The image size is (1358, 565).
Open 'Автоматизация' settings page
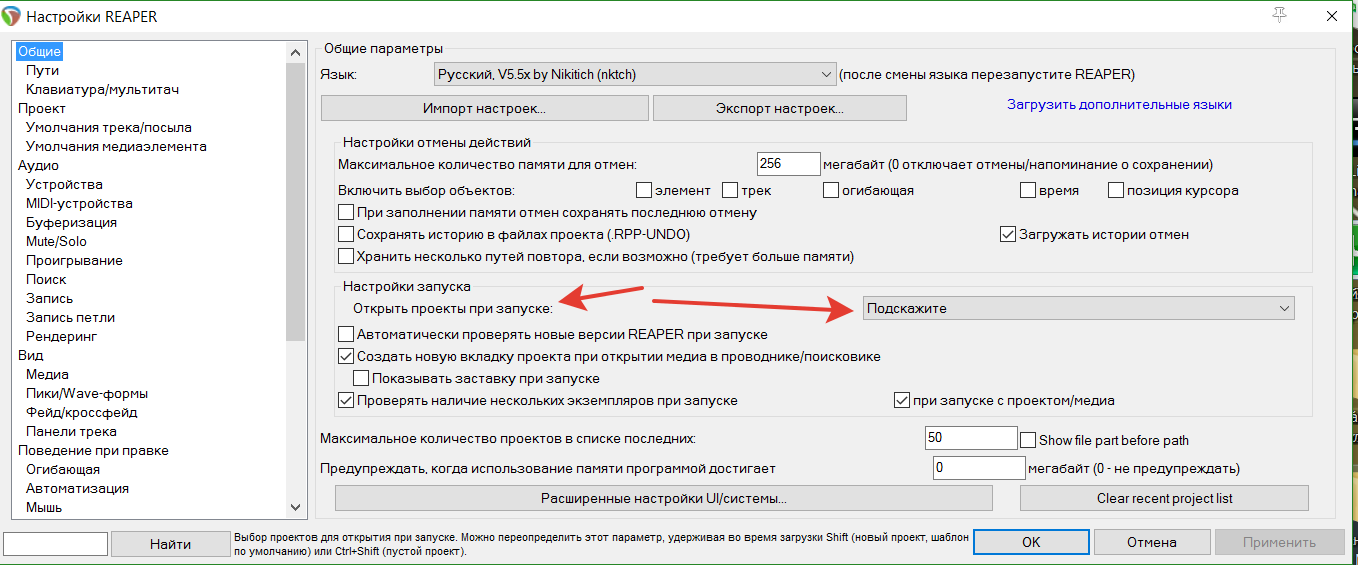(77, 488)
